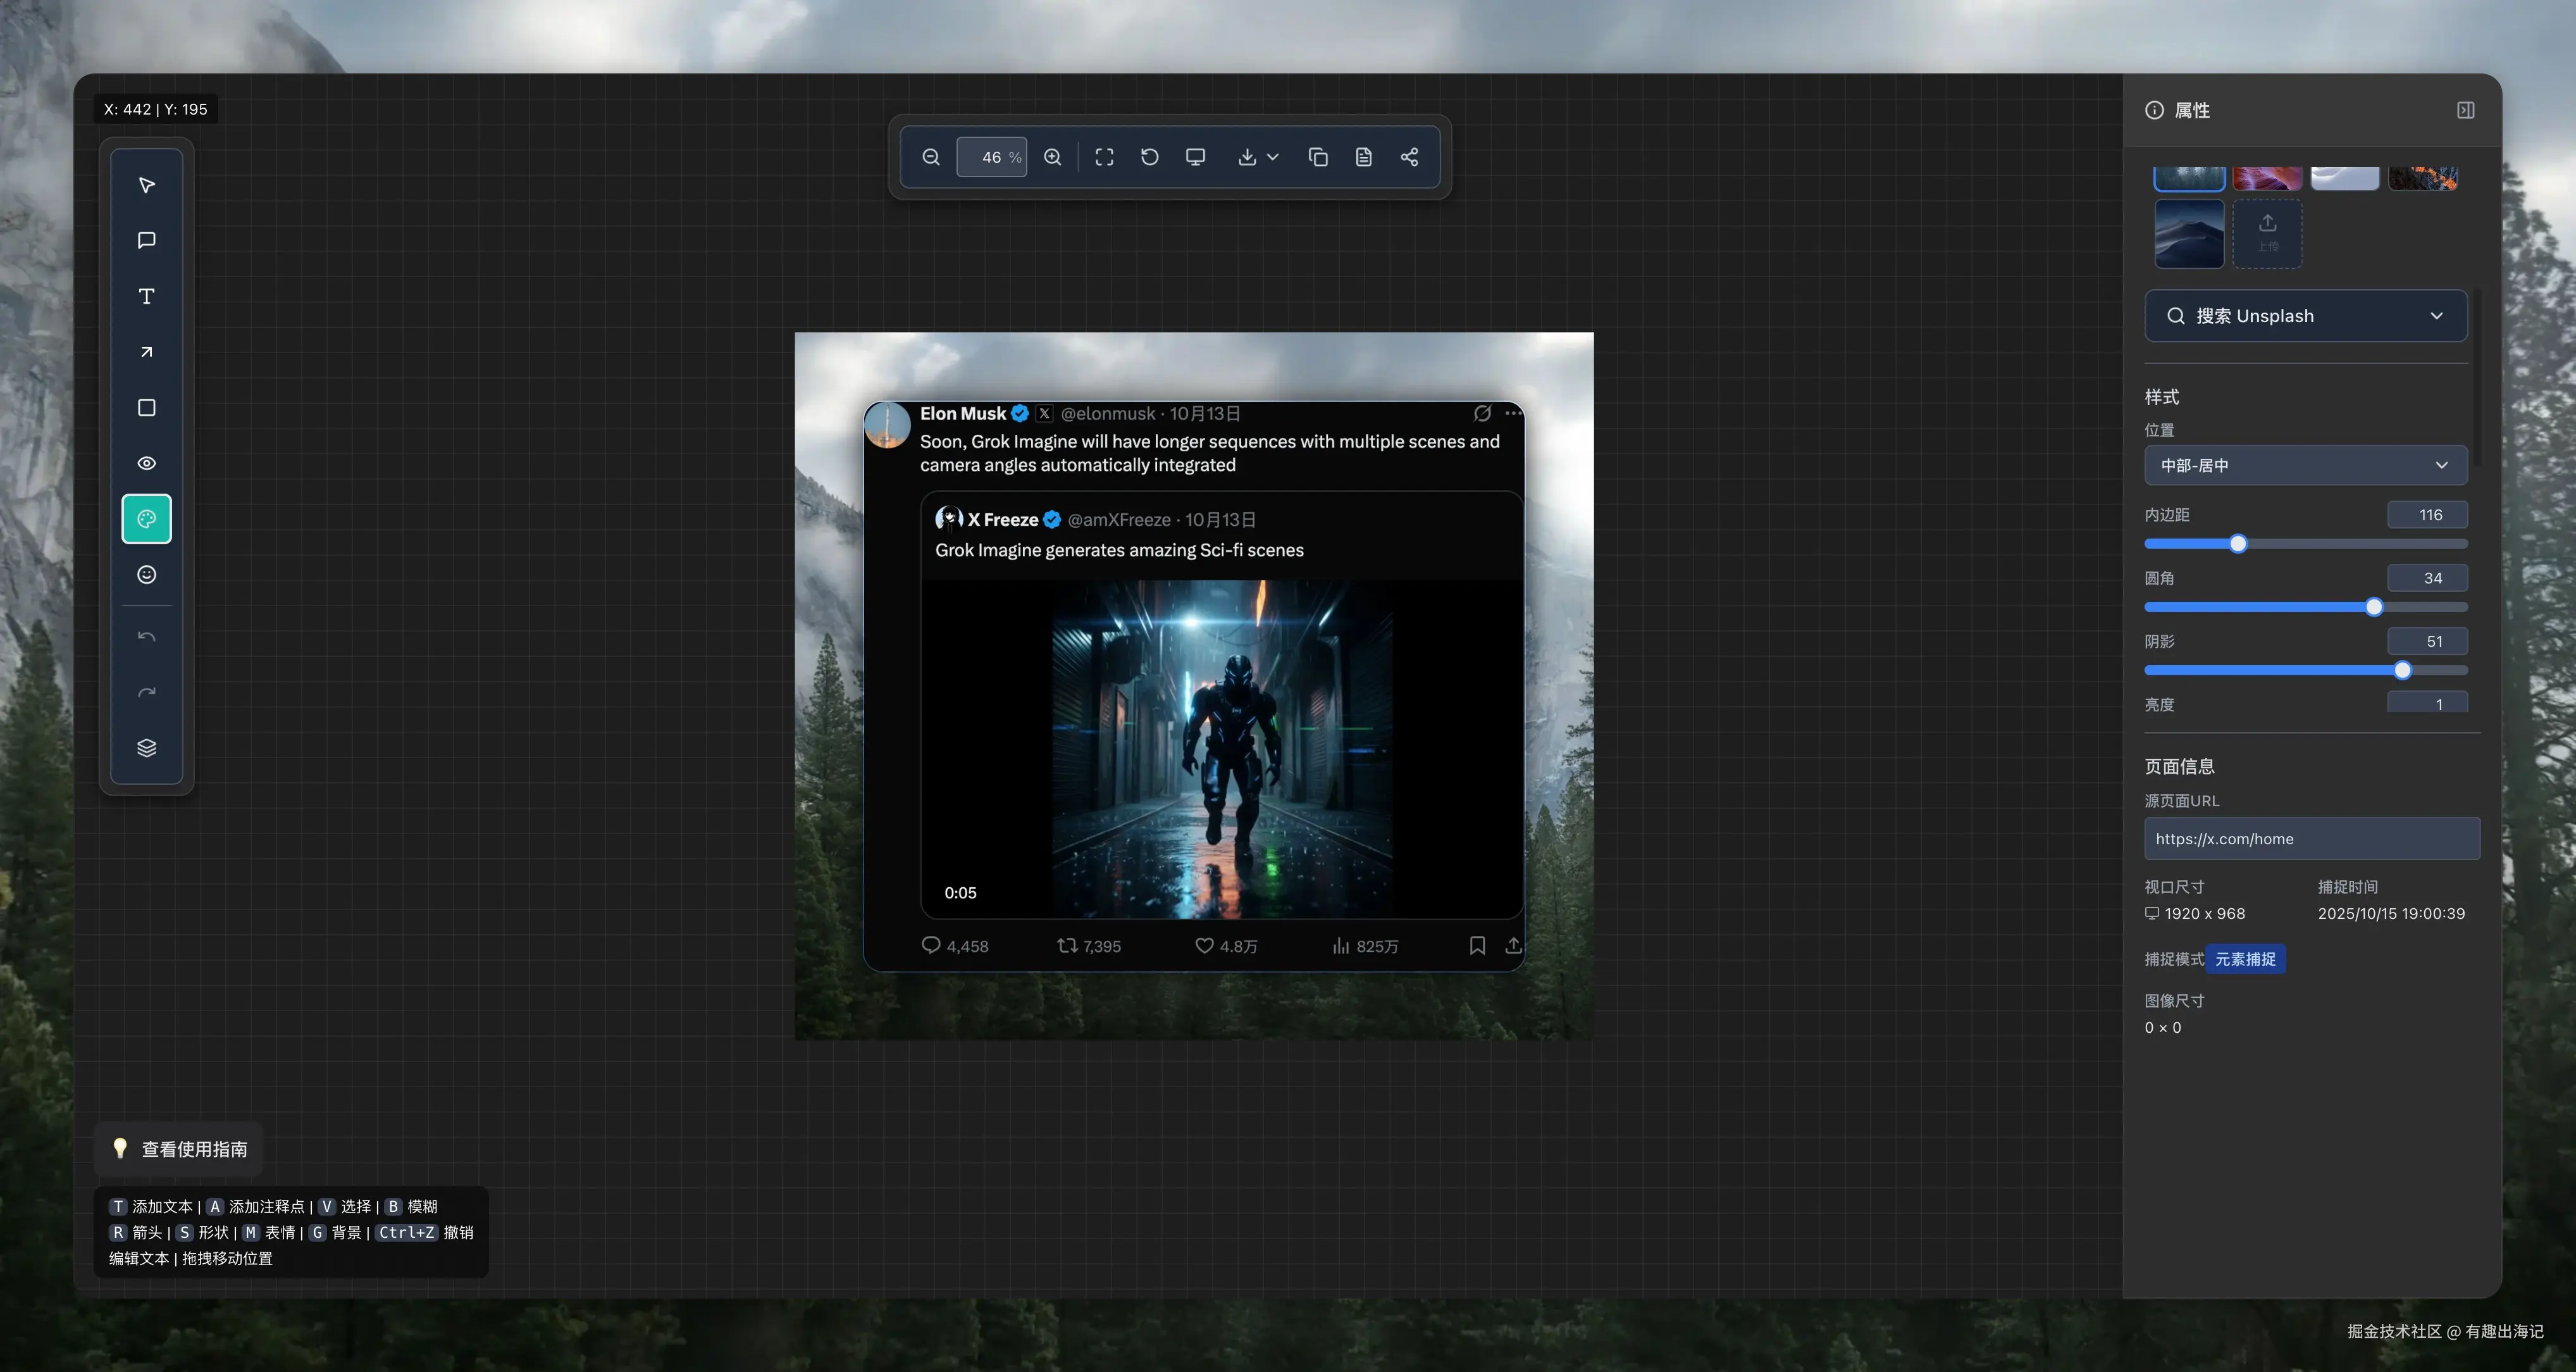
Task: Click the 上传 upload background button
Action: point(2267,233)
